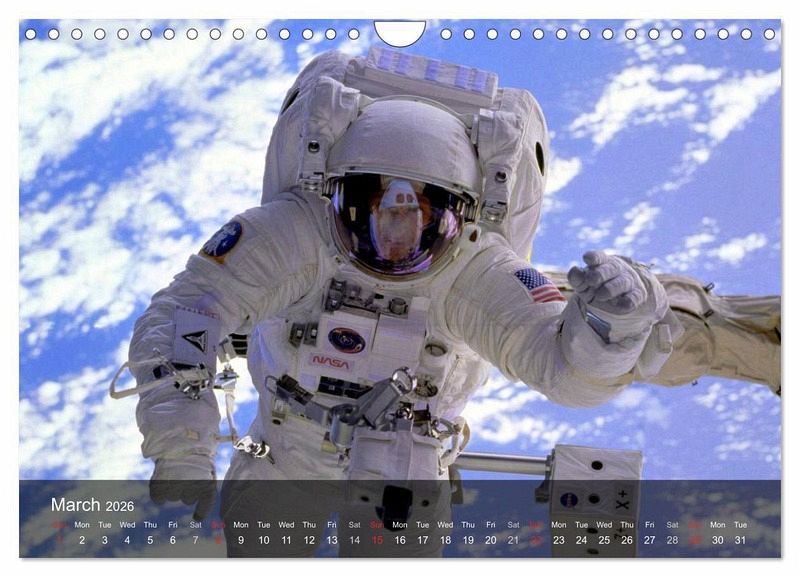Screen dimensions: 800x577
Task: Click the red Sun label above date 15
Action: (377, 525)
